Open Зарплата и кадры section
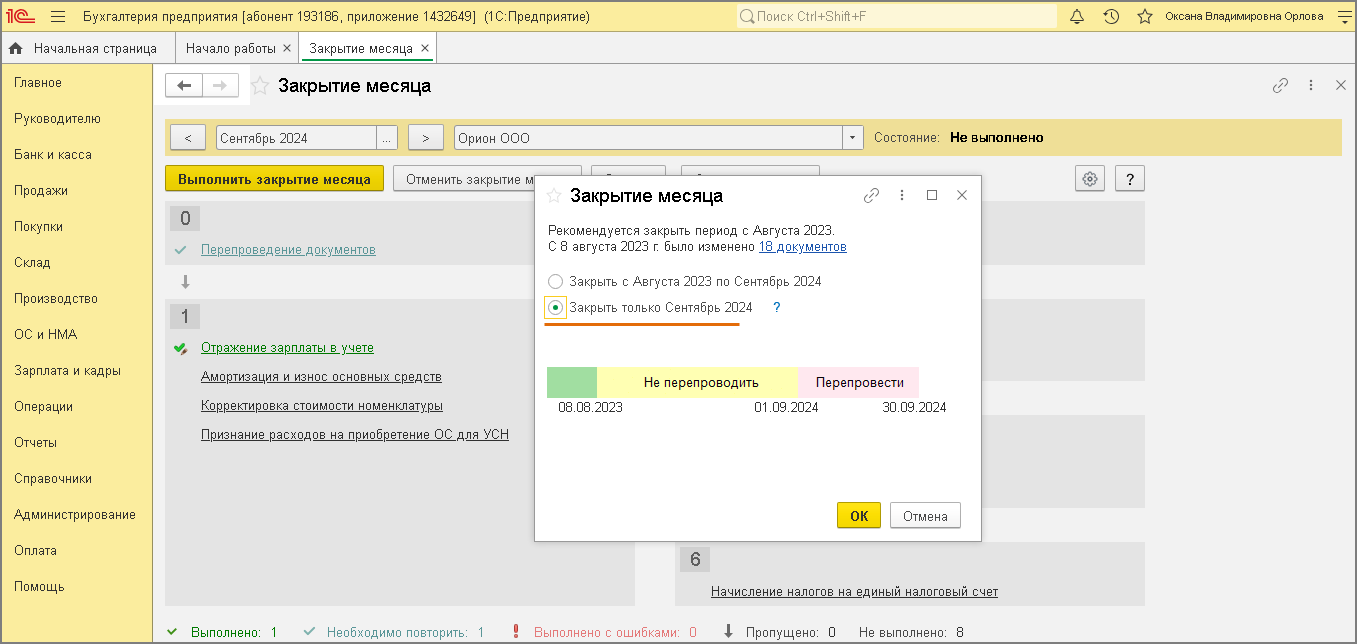This screenshot has height=644, width=1357. point(67,371)
